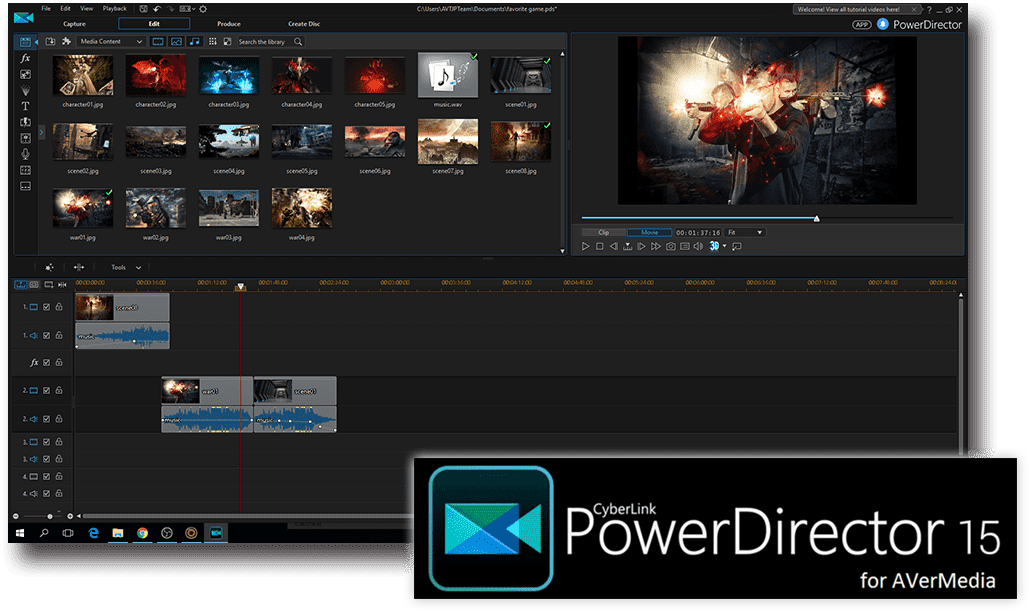Click the capture snapshot camera icon
The height and width of the screenshot is (611, 1029).
[671, 246]
